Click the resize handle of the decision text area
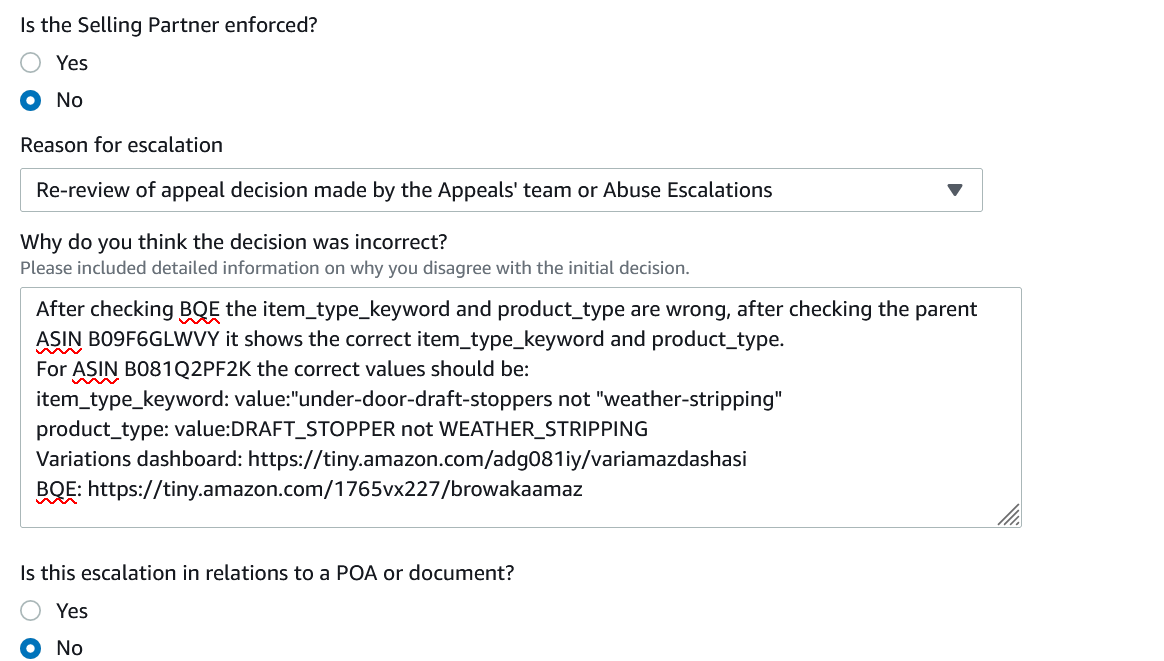The width and height of the screenshot is (1164, 661). pos(1008,515)
